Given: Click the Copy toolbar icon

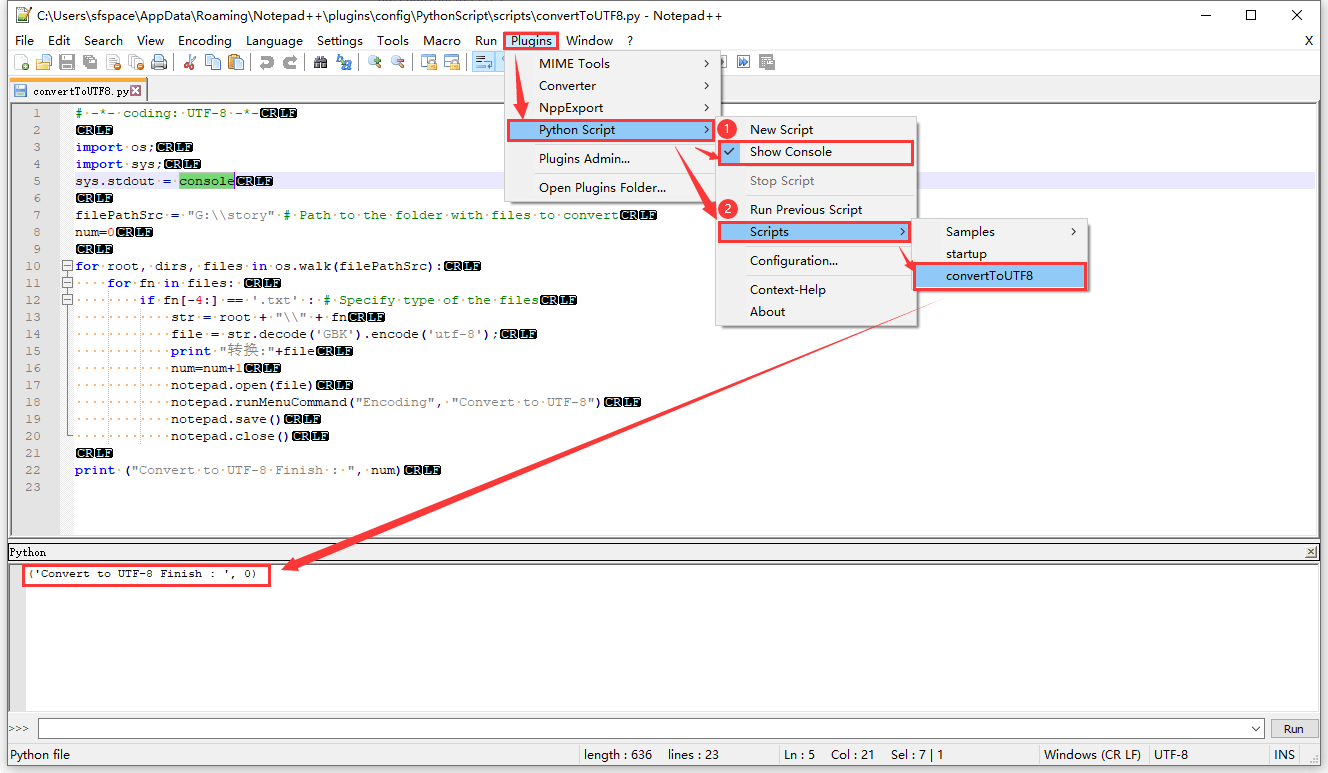Looking at the screenshot, I should [x=213, y=62].
